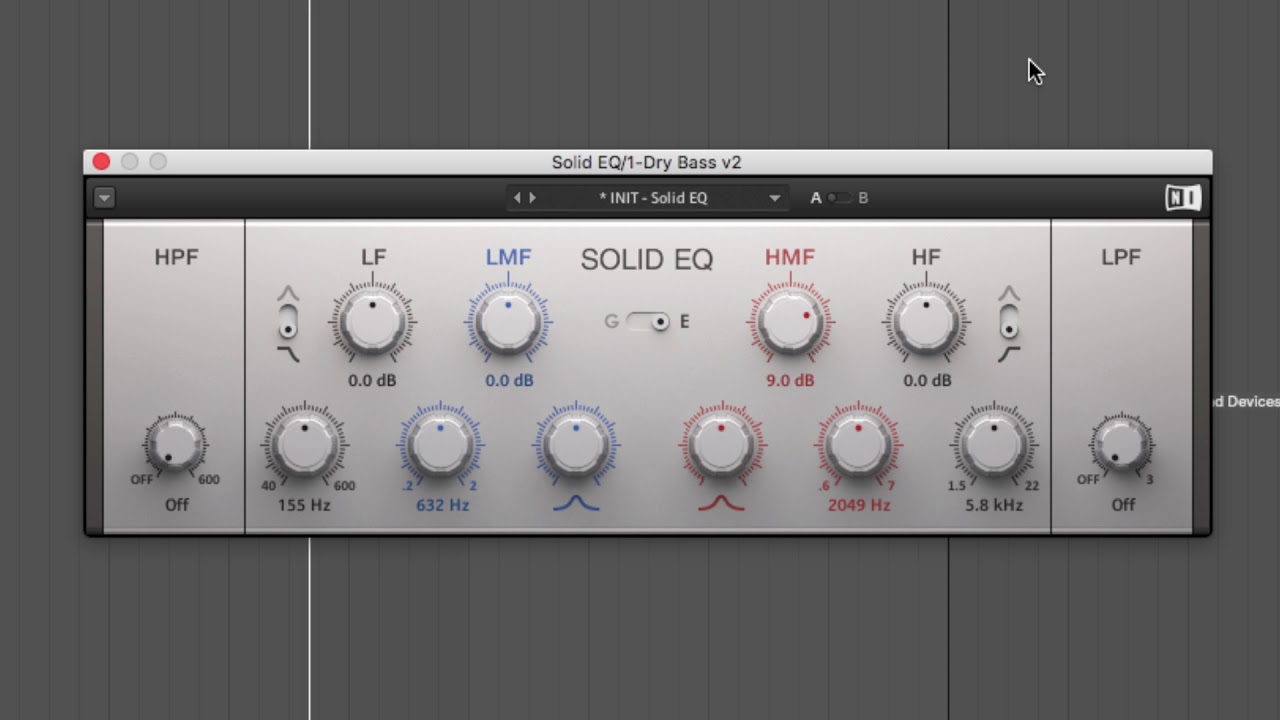The image size is (1280, 720).
Task: Click the LF 0.0 dB value
Action: pos(372,380)
